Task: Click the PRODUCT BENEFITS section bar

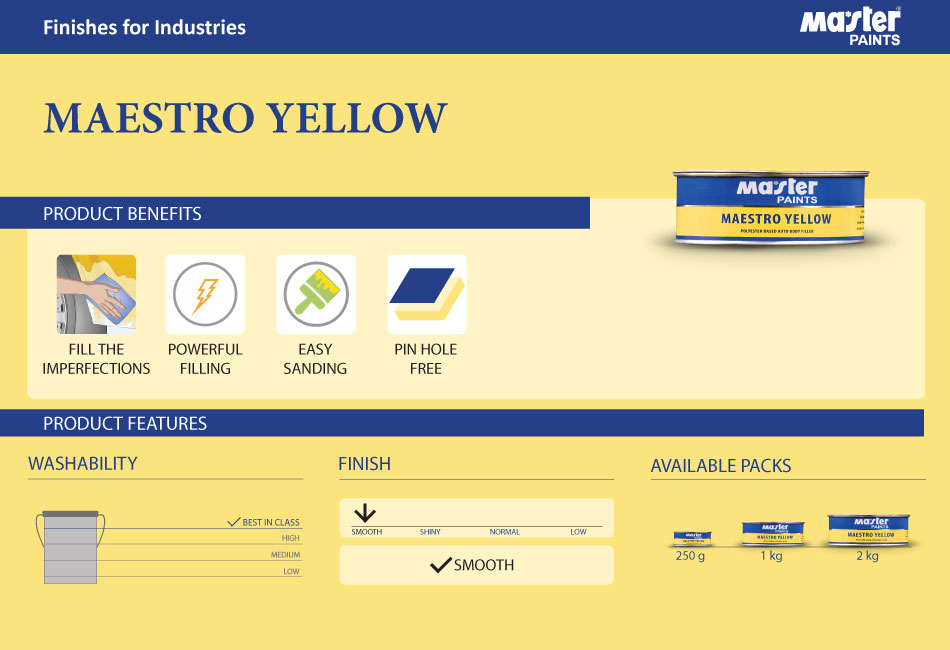Action: coord(294,213)
